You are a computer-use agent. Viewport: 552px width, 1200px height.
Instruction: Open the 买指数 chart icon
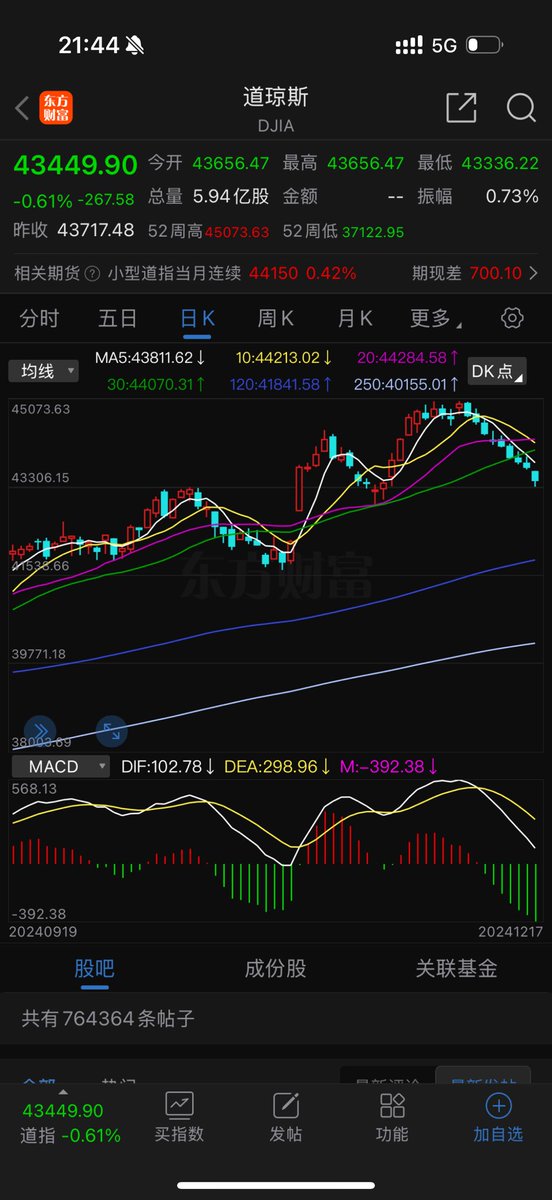[179, 1105]
